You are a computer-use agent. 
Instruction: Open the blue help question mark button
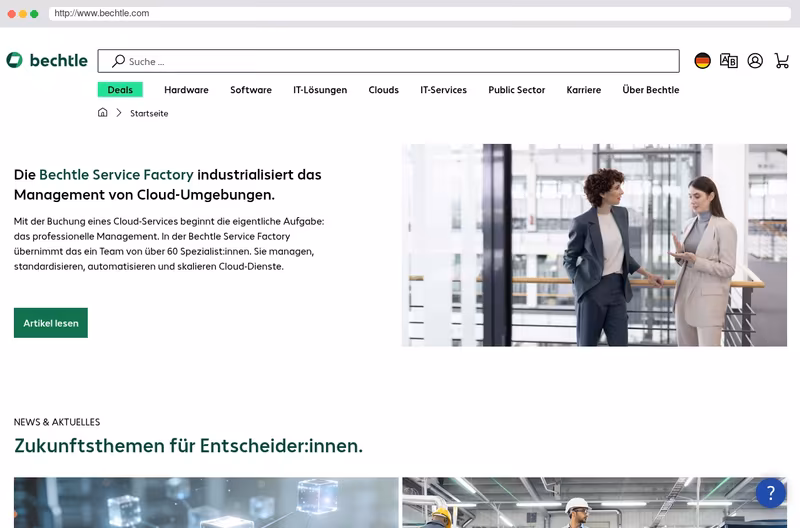pos(770,493)
